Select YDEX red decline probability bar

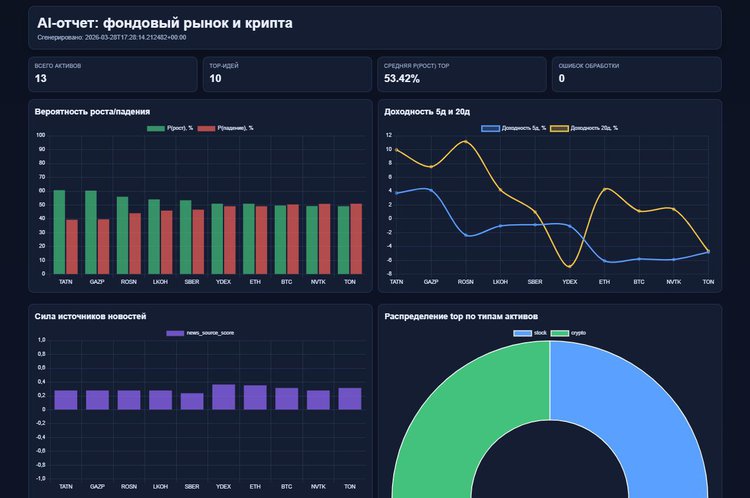pyautogui.click(x=230, y=240)
